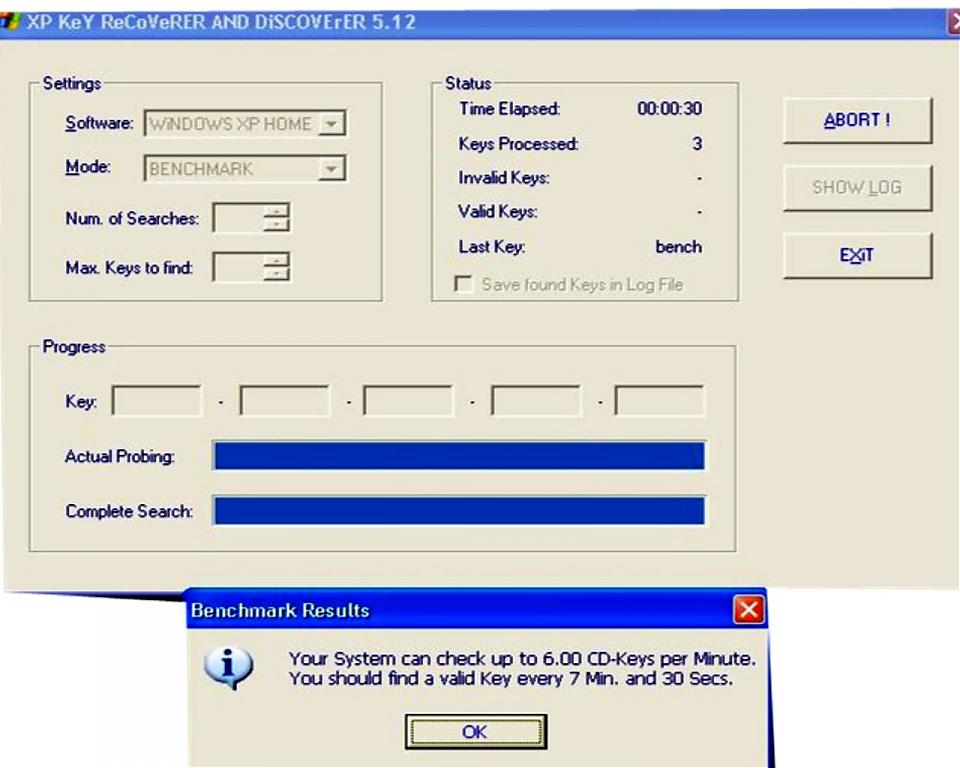Toggle Save found Keys in Log File checkbox
The image size is (960, 768).
pyautogui.click(x=463, y=284)
